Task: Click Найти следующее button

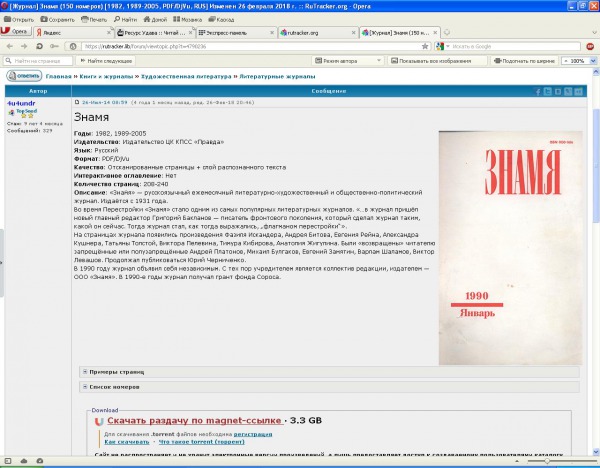Action: (106, 61)
